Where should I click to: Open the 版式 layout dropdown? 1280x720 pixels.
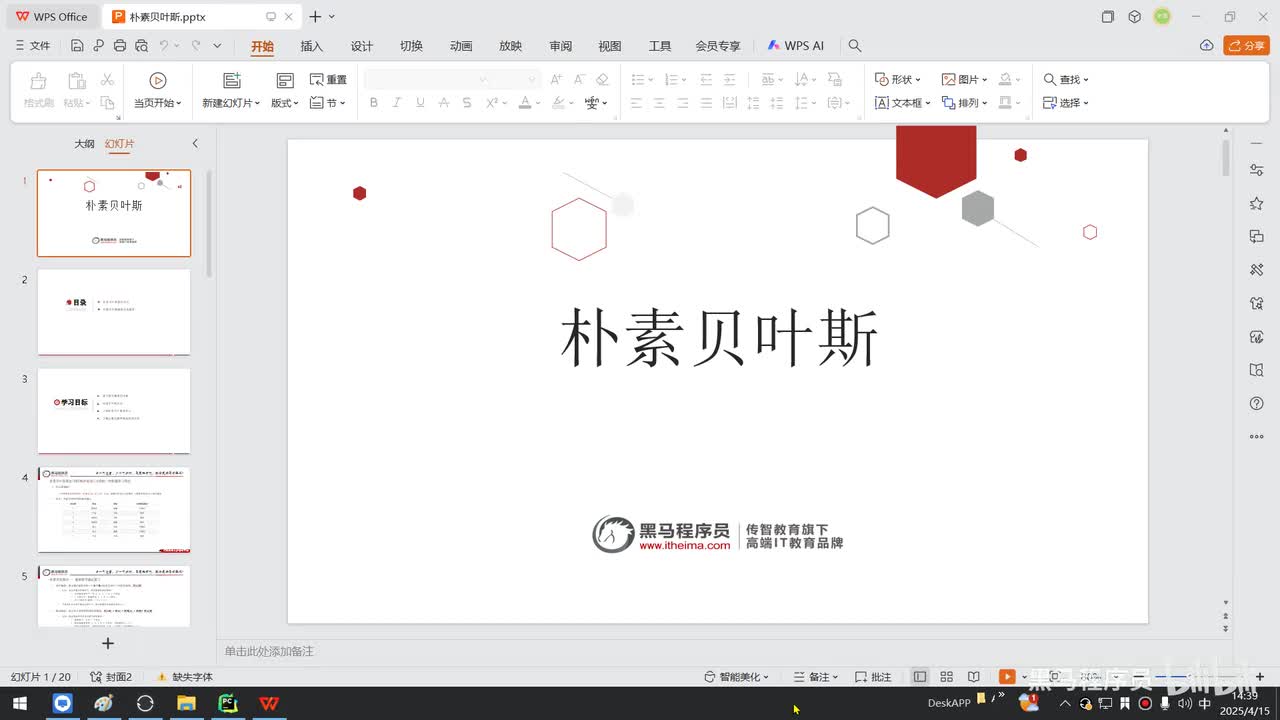[x=285, y=103]
